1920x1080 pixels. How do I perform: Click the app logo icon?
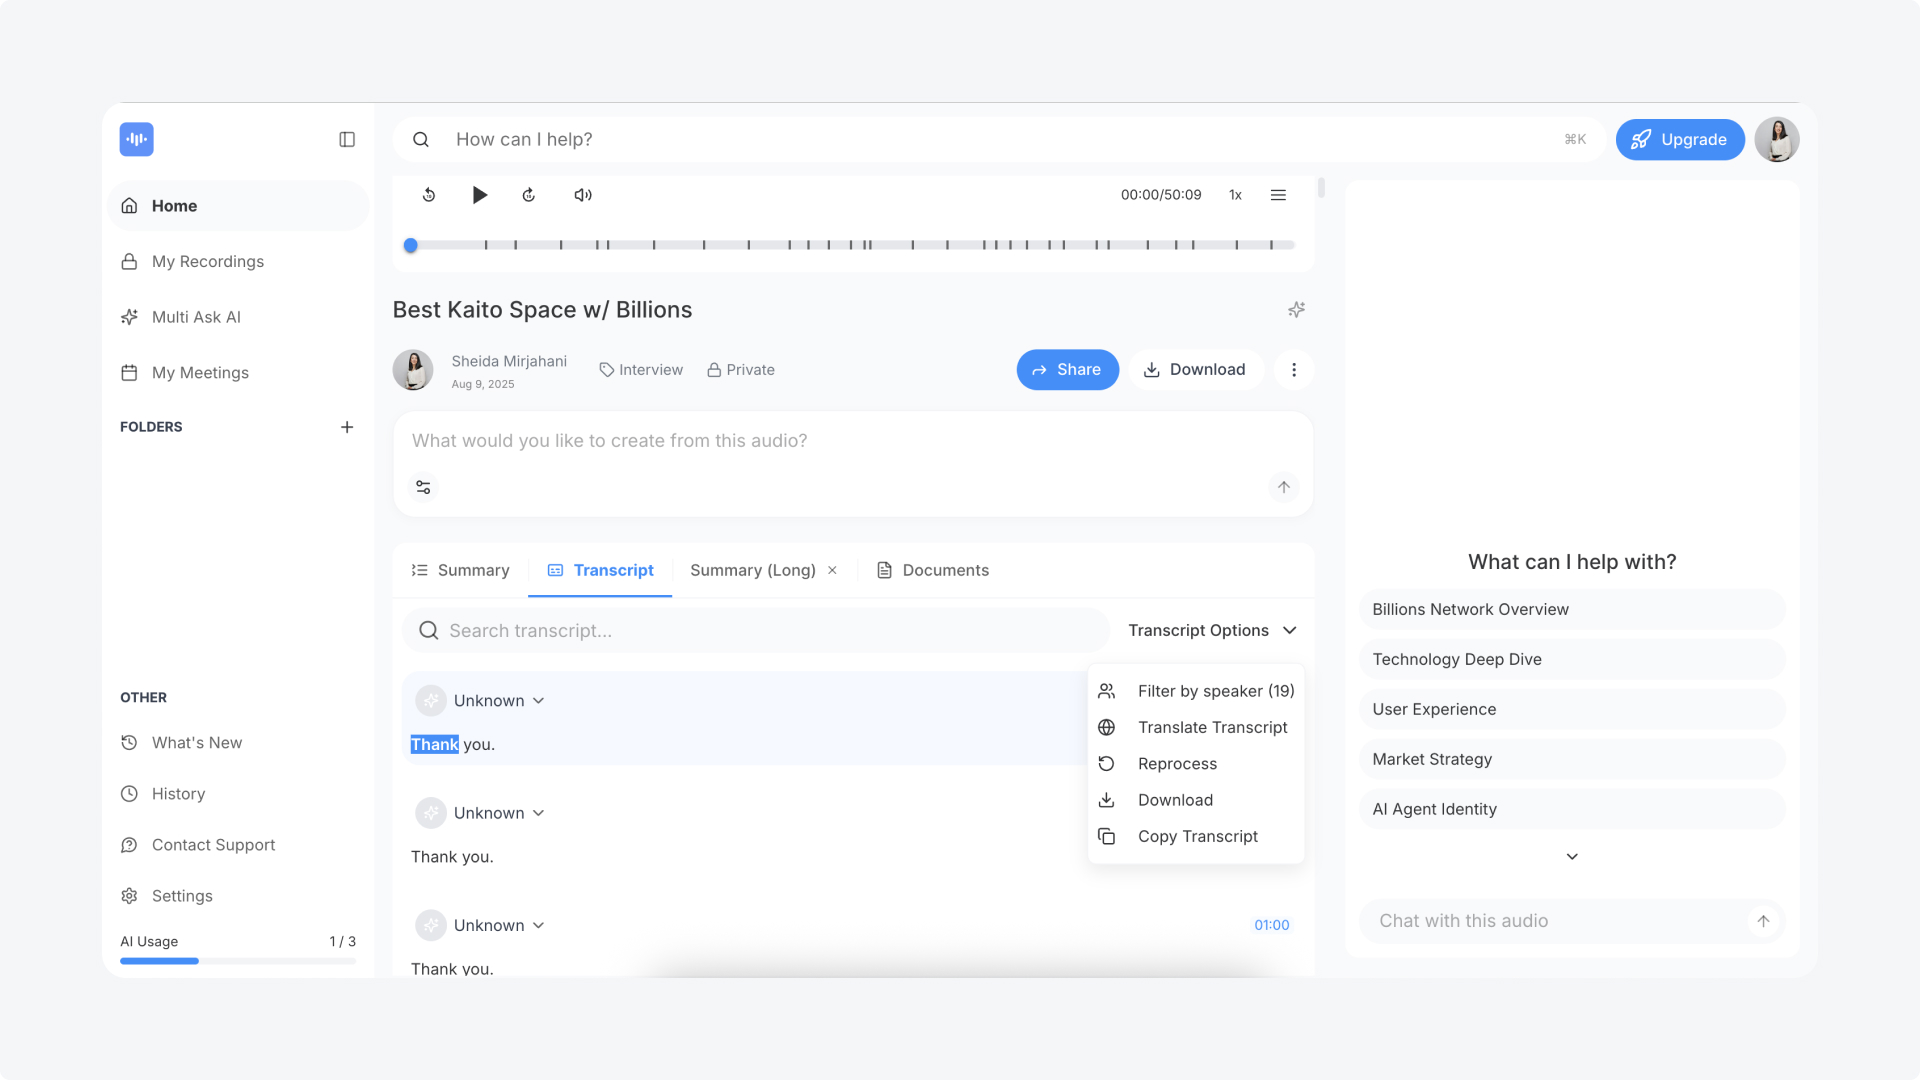tap(137, 139)
